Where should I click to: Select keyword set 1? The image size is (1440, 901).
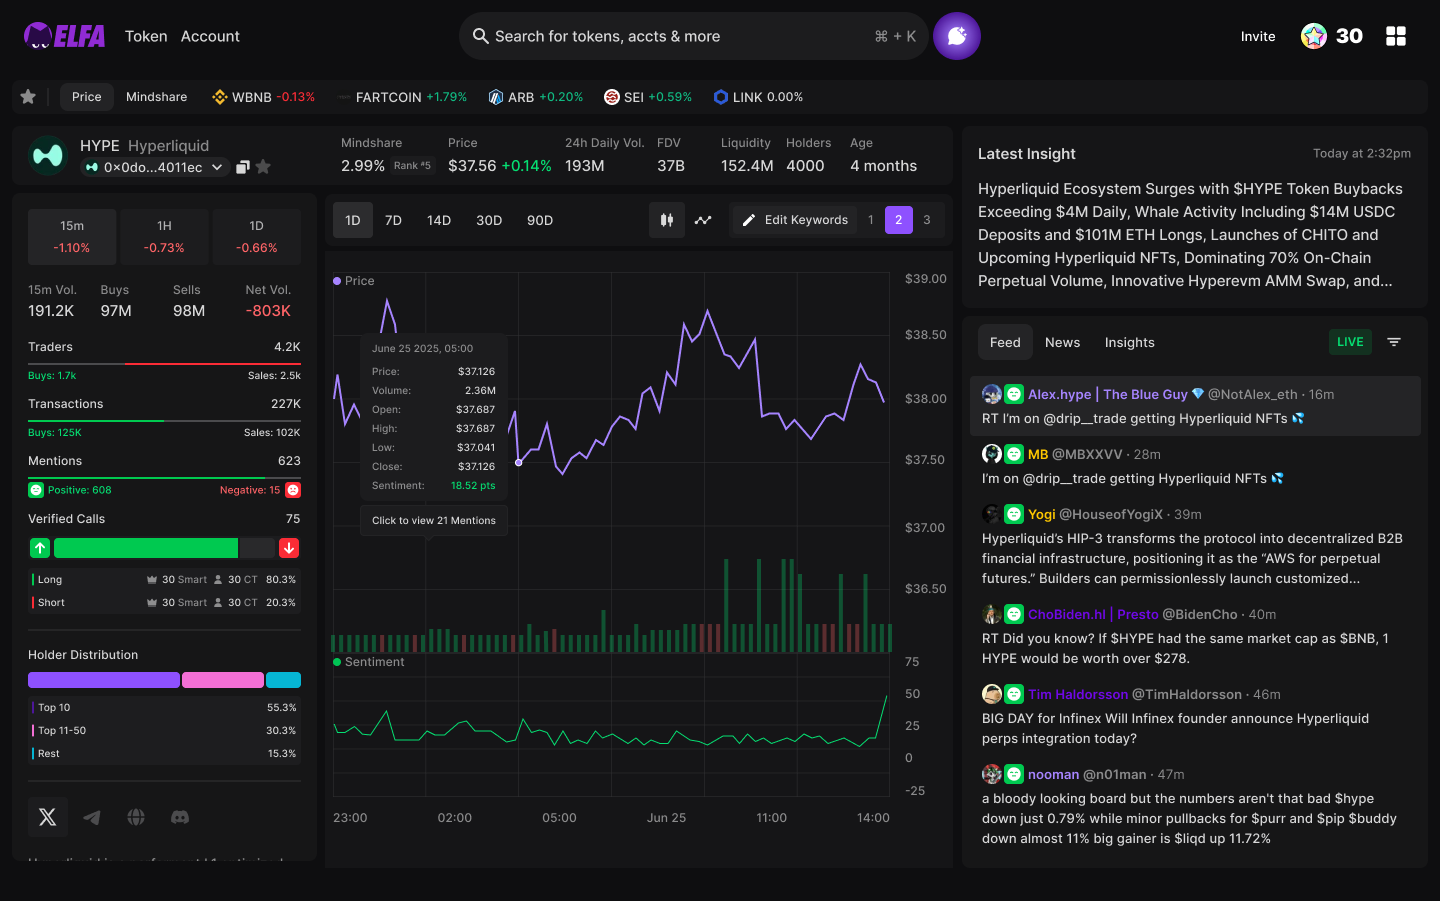point(871,220)
